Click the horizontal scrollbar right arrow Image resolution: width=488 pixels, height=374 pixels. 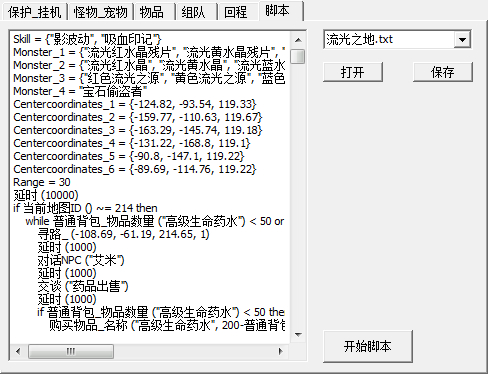coord(281,351)
